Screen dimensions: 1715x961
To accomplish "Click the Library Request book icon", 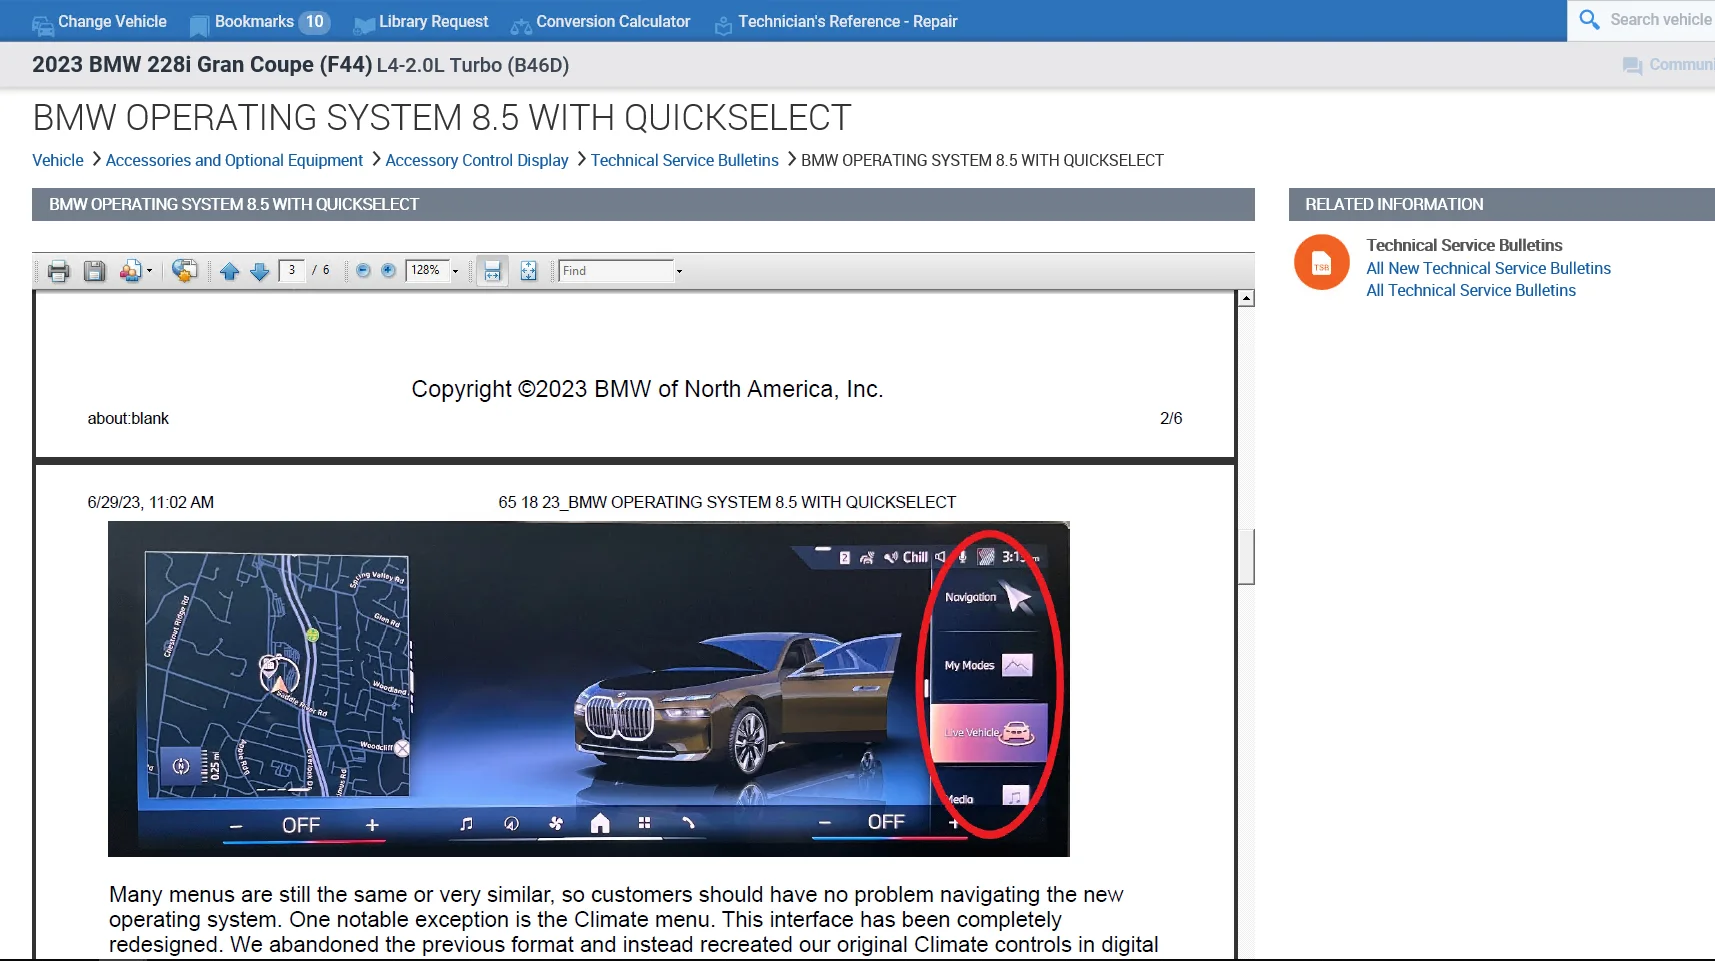I will [x=364, y=25].
